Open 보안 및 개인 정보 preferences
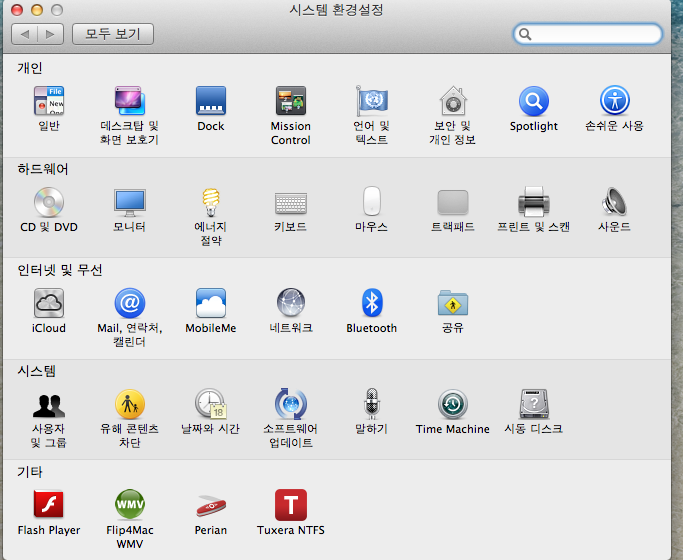The height and width of the screenshot is (560, 683). [x=453, y=101]
